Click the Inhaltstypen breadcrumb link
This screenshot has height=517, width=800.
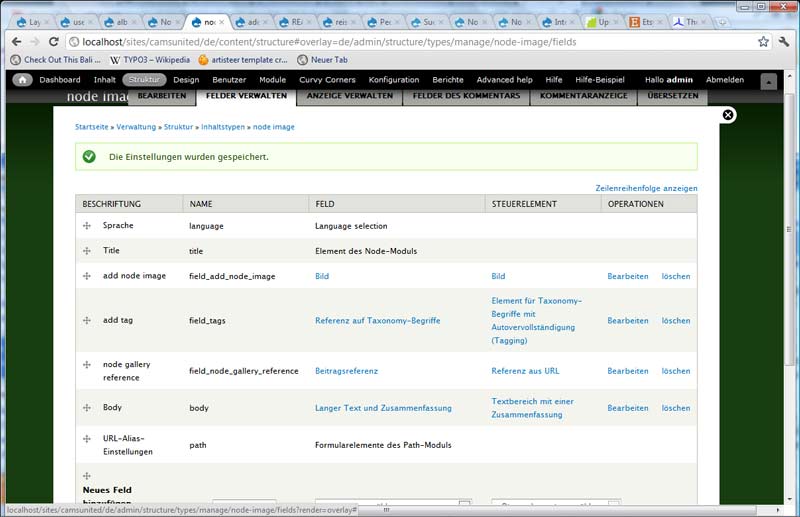tap(223, 127)
